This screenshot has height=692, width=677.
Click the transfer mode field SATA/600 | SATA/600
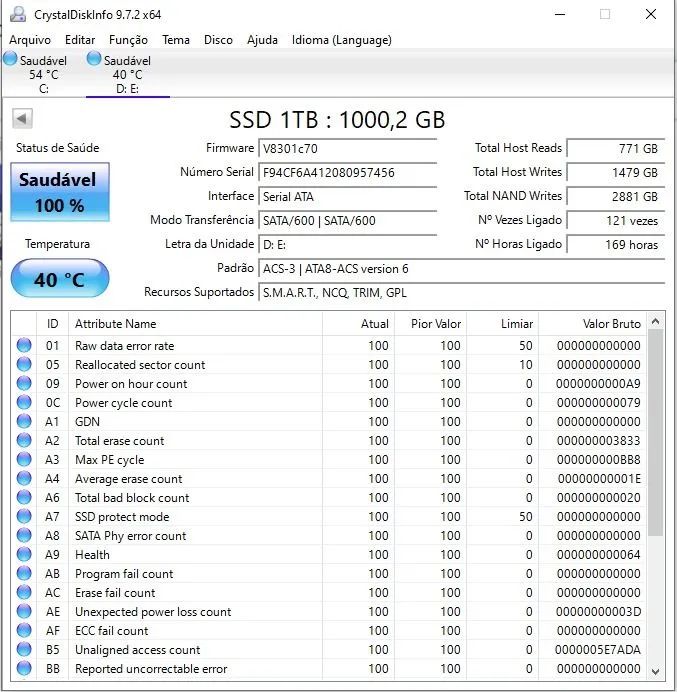pos(347,220)
